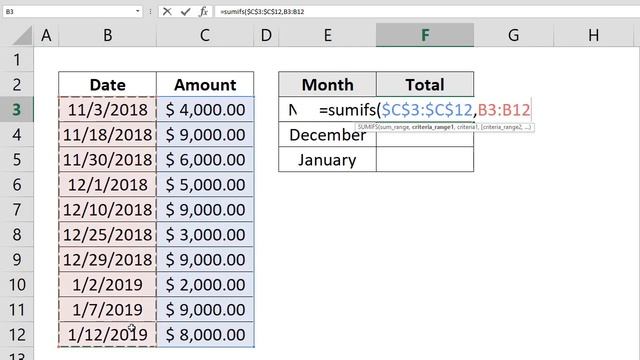This screenshot has width=640, height=360.
Task: Select the cell with date 1/7/2019
Action: pyautogui.click(x=107, y=309)
